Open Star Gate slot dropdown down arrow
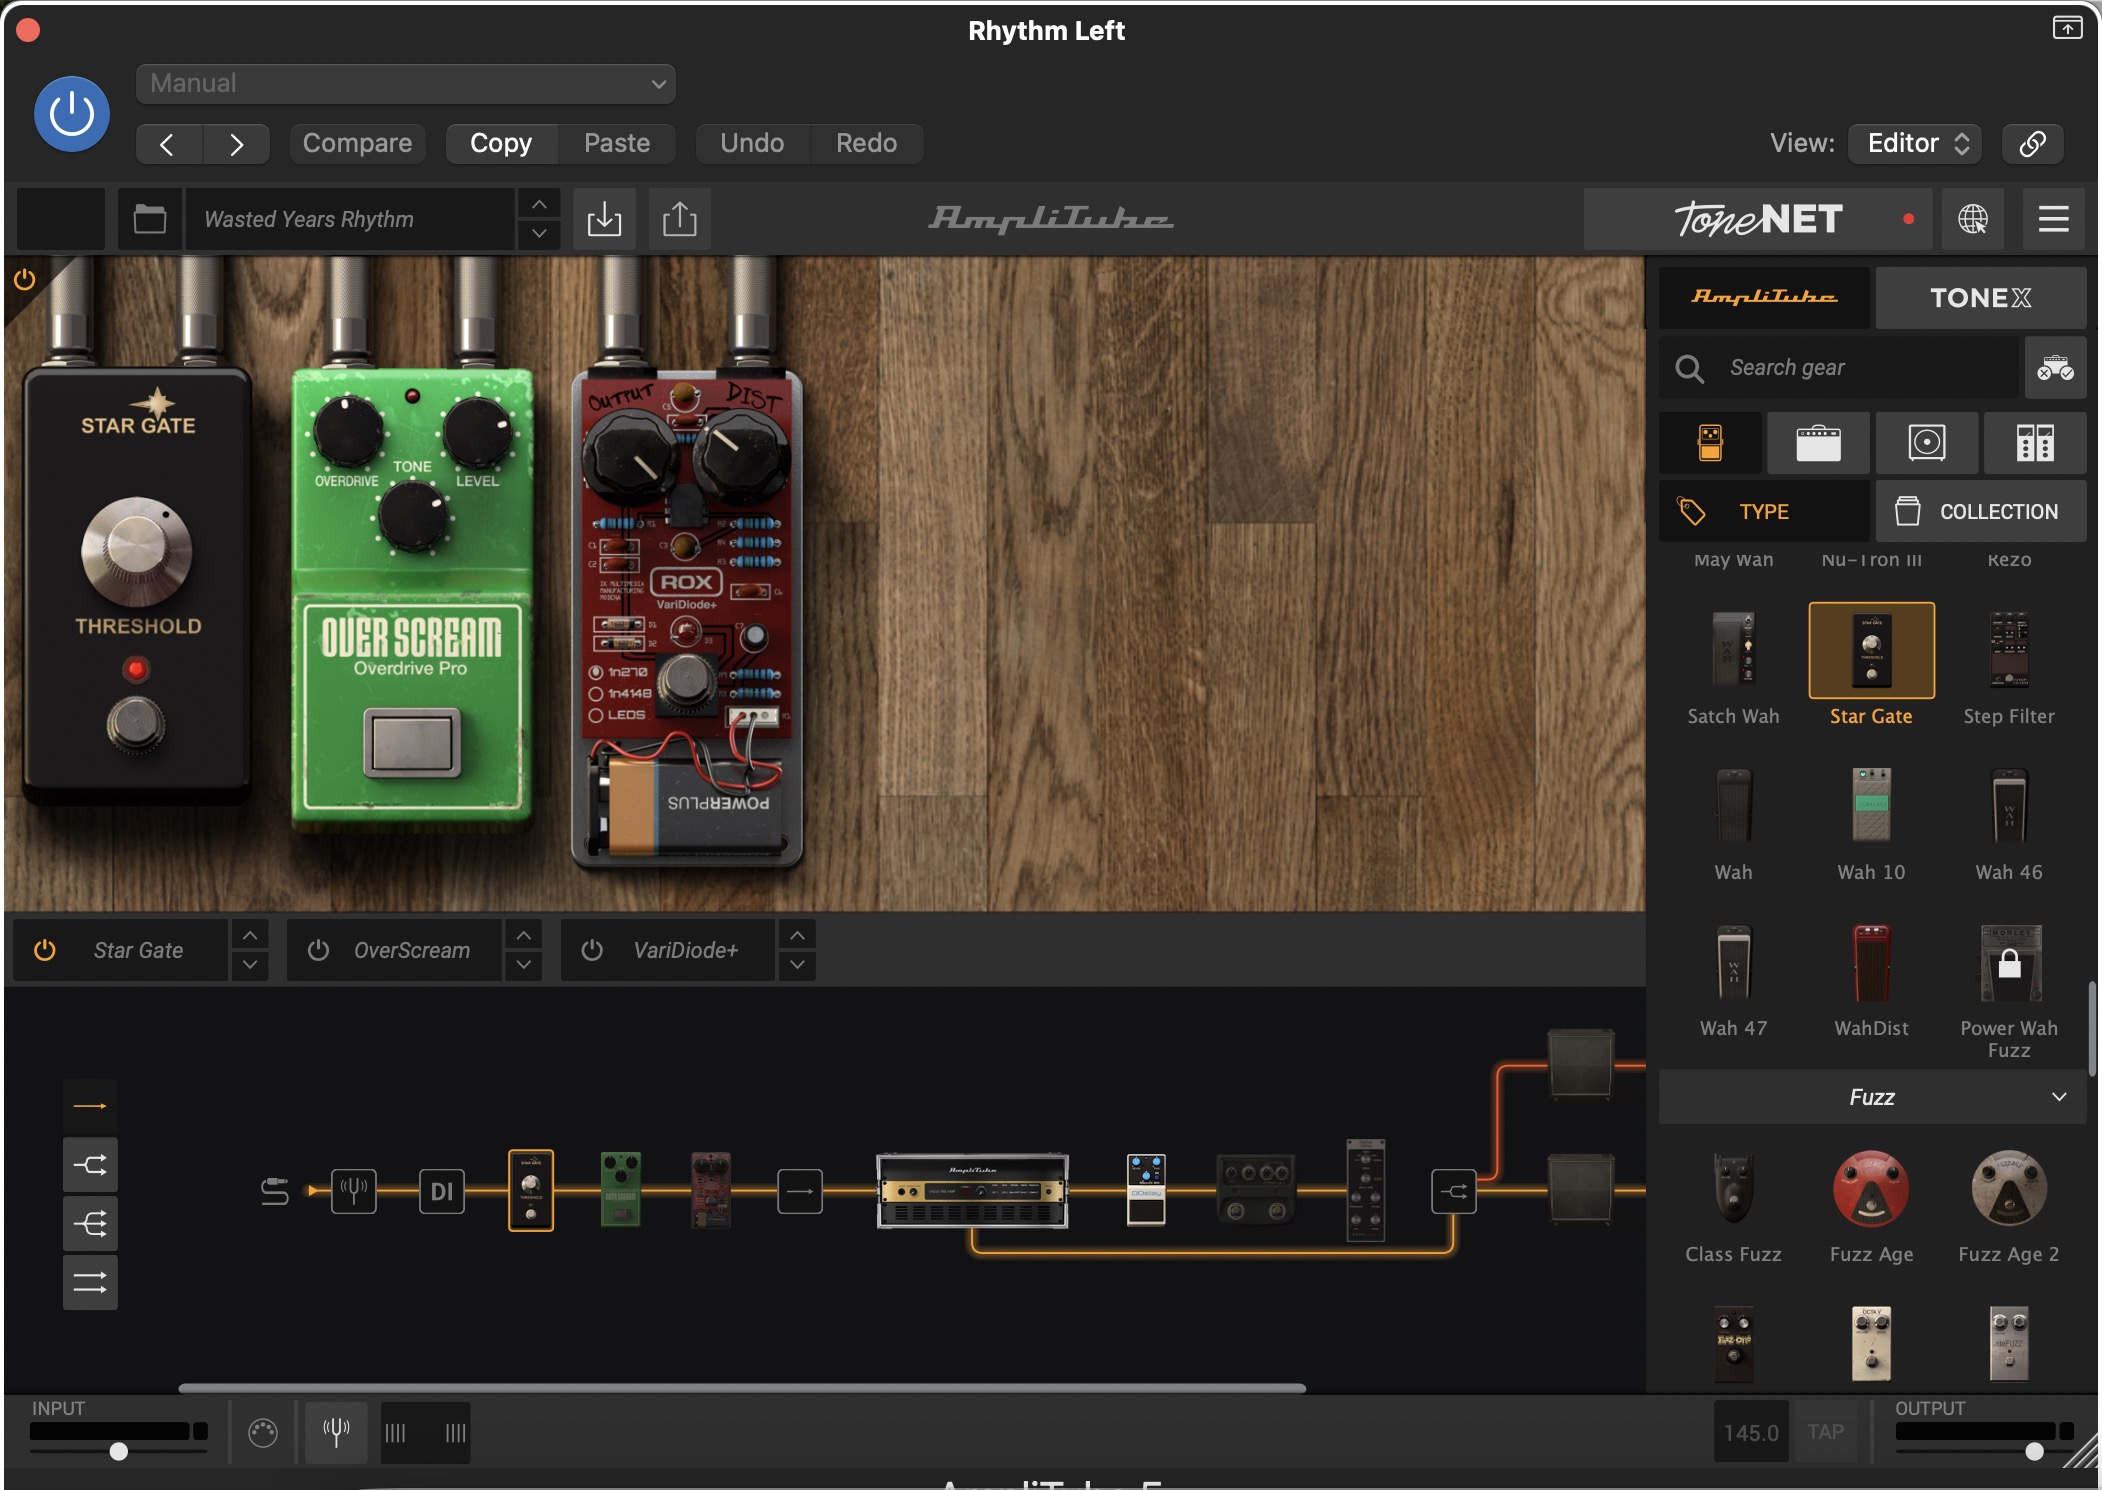The width and height of the screenshot is (2102, 1490). coord(250,965)
